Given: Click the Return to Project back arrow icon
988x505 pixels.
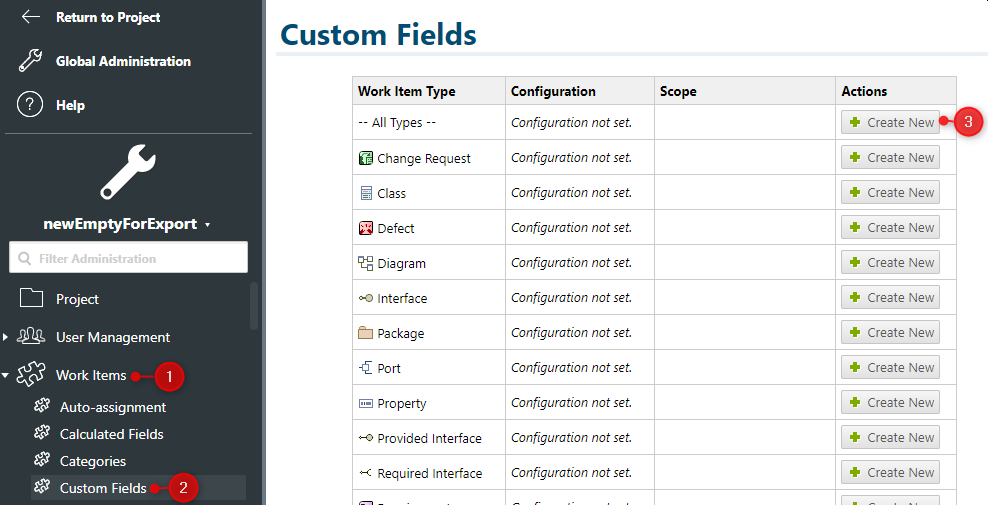Looking at the screenshot, I should click(x=31, y=17).
